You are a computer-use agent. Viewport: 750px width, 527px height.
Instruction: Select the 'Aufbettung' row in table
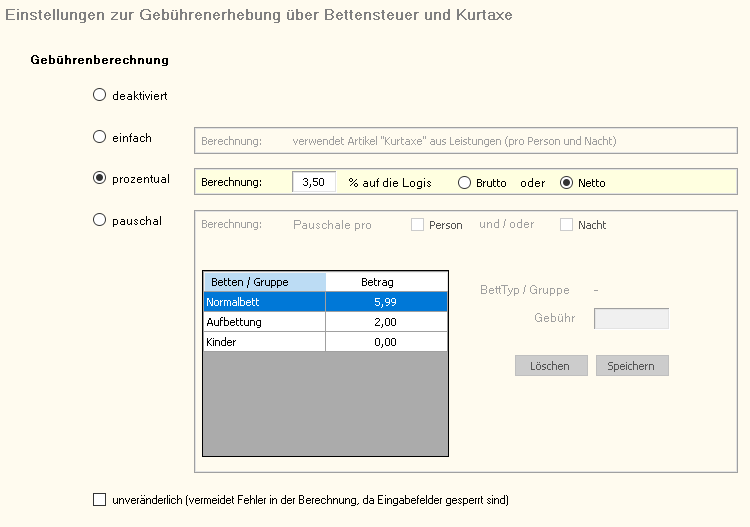click(x=264, y=321)
